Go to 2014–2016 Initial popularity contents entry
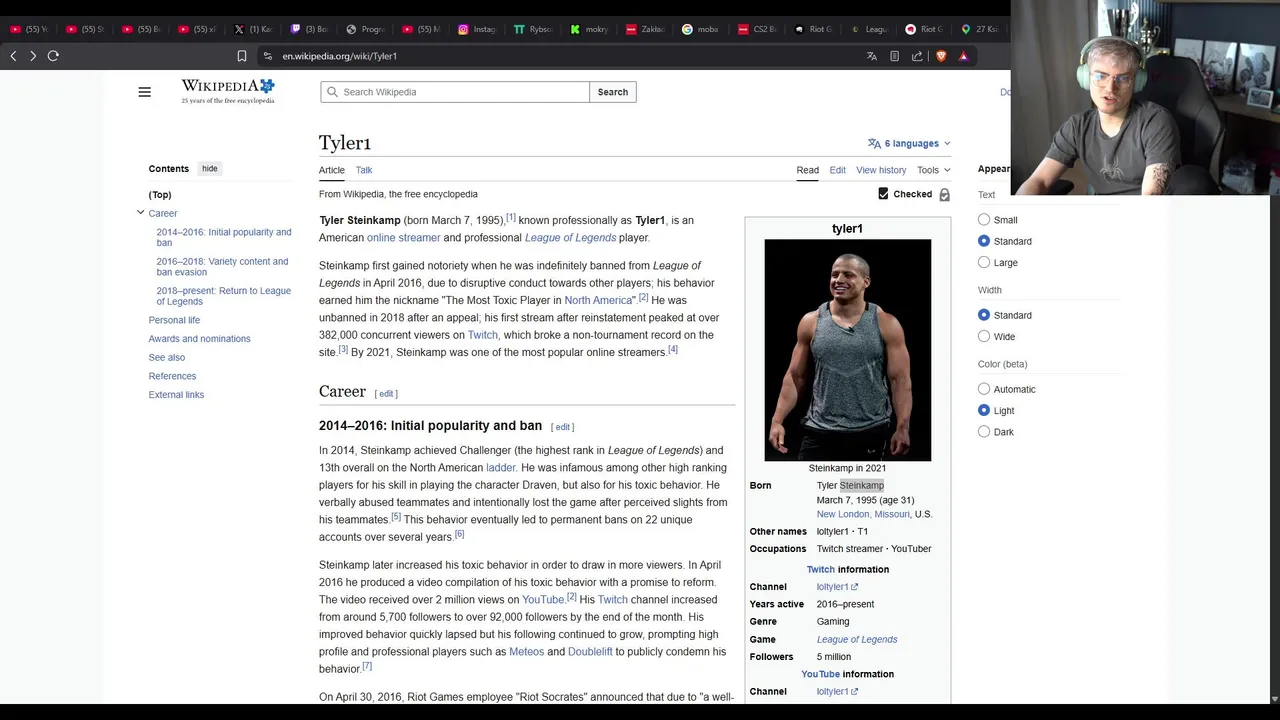This screenshot has width=1280, height=720. (224, 237)
